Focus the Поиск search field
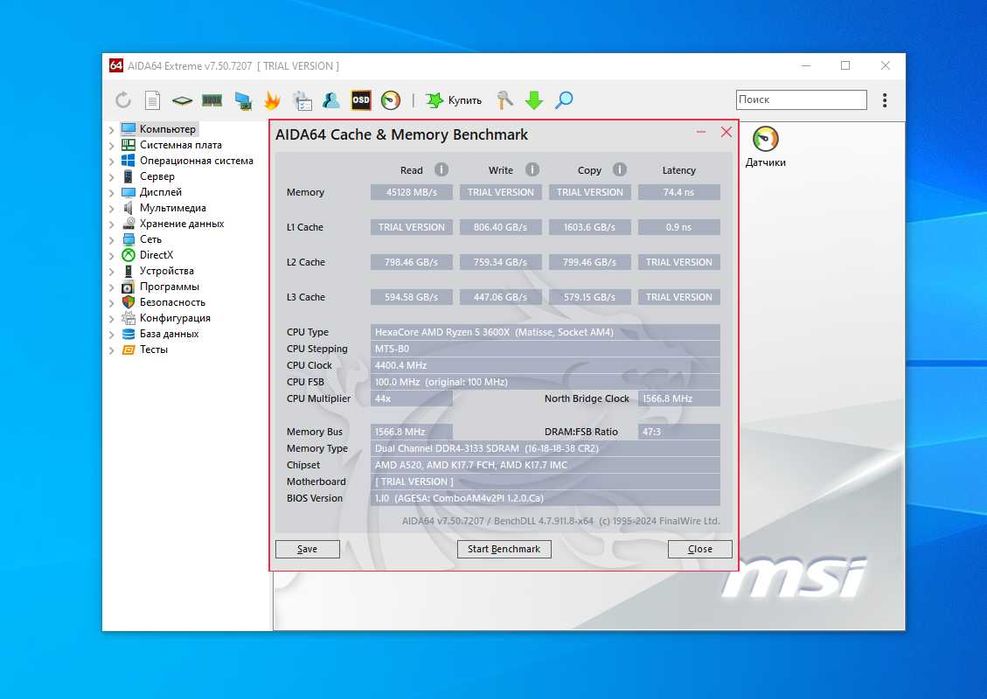The image size is (987, 699). tap(801, 99)
